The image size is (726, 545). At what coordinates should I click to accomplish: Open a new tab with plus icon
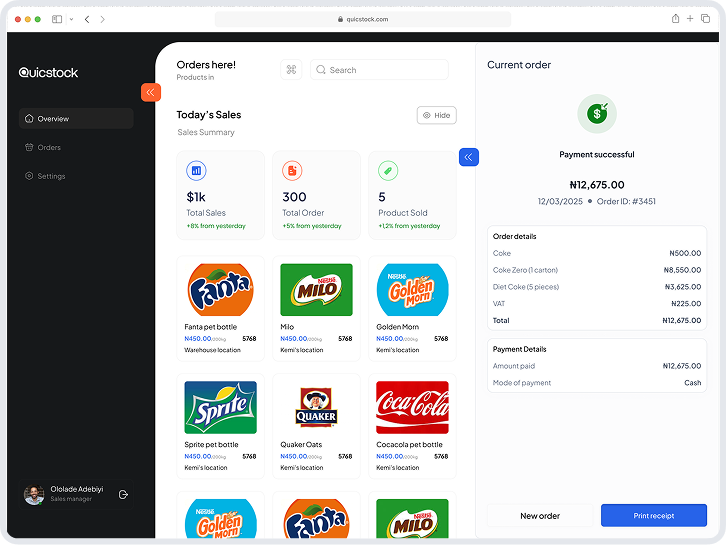pyautogui.click(x=690, y=19)
